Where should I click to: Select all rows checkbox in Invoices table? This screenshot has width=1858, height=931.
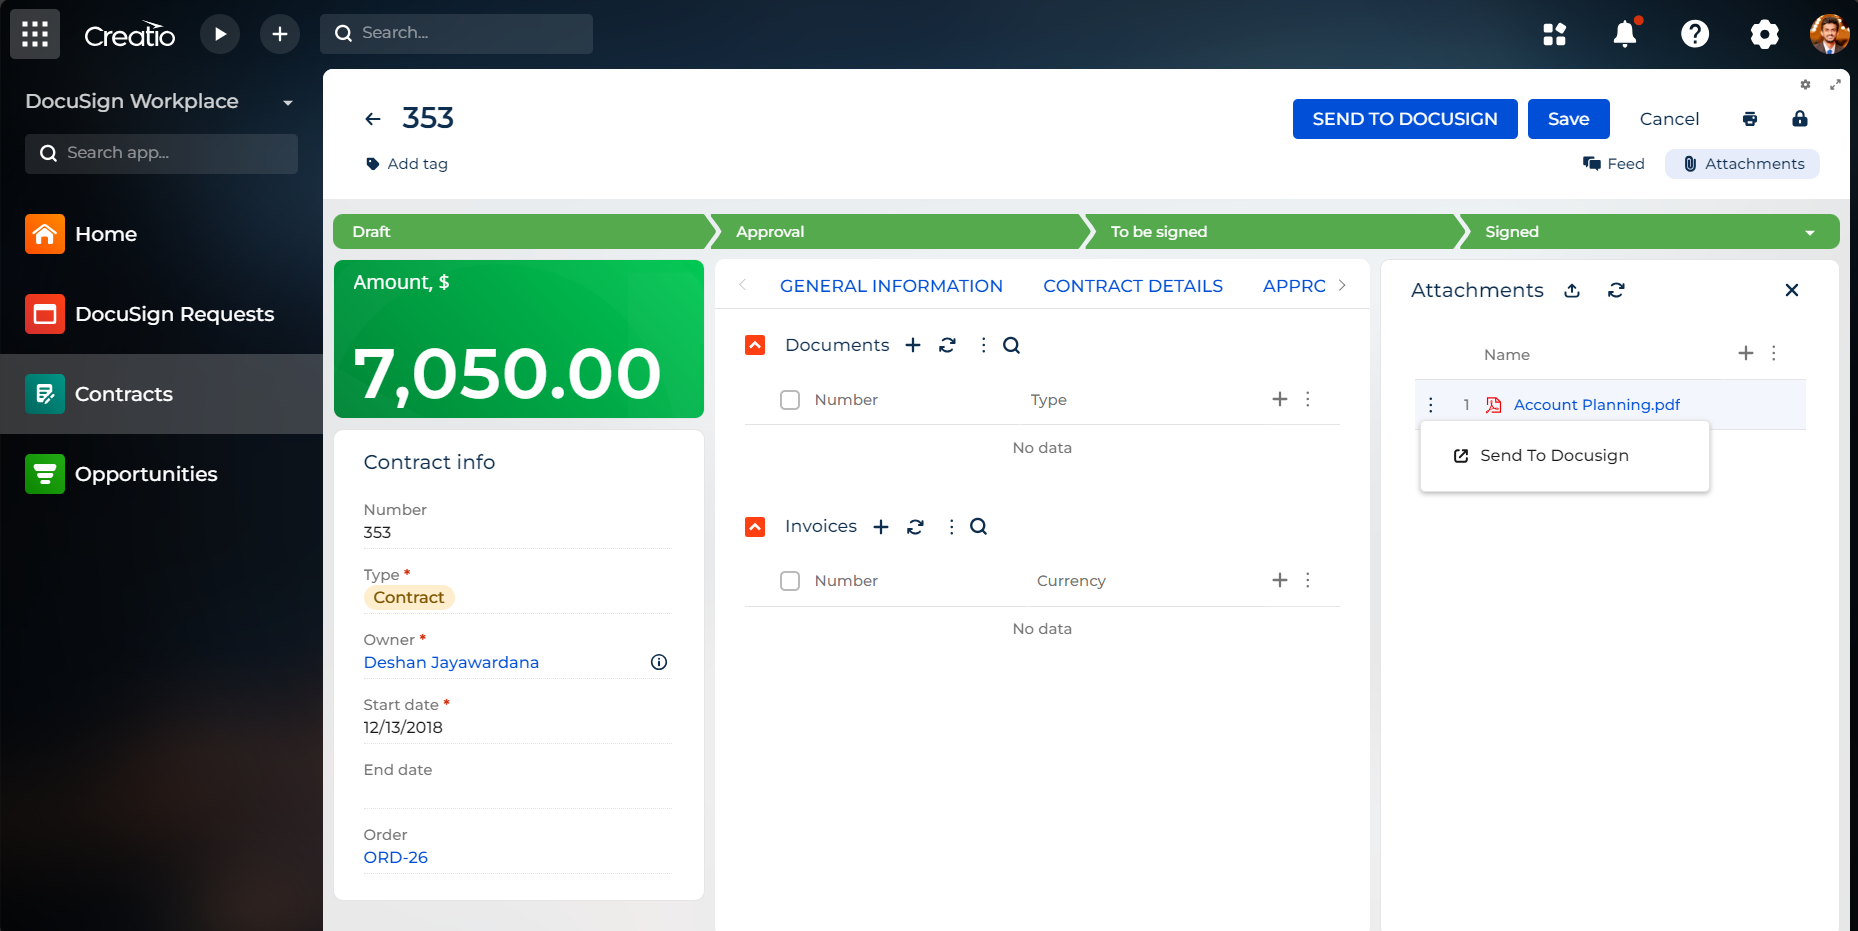pos(790,581)
